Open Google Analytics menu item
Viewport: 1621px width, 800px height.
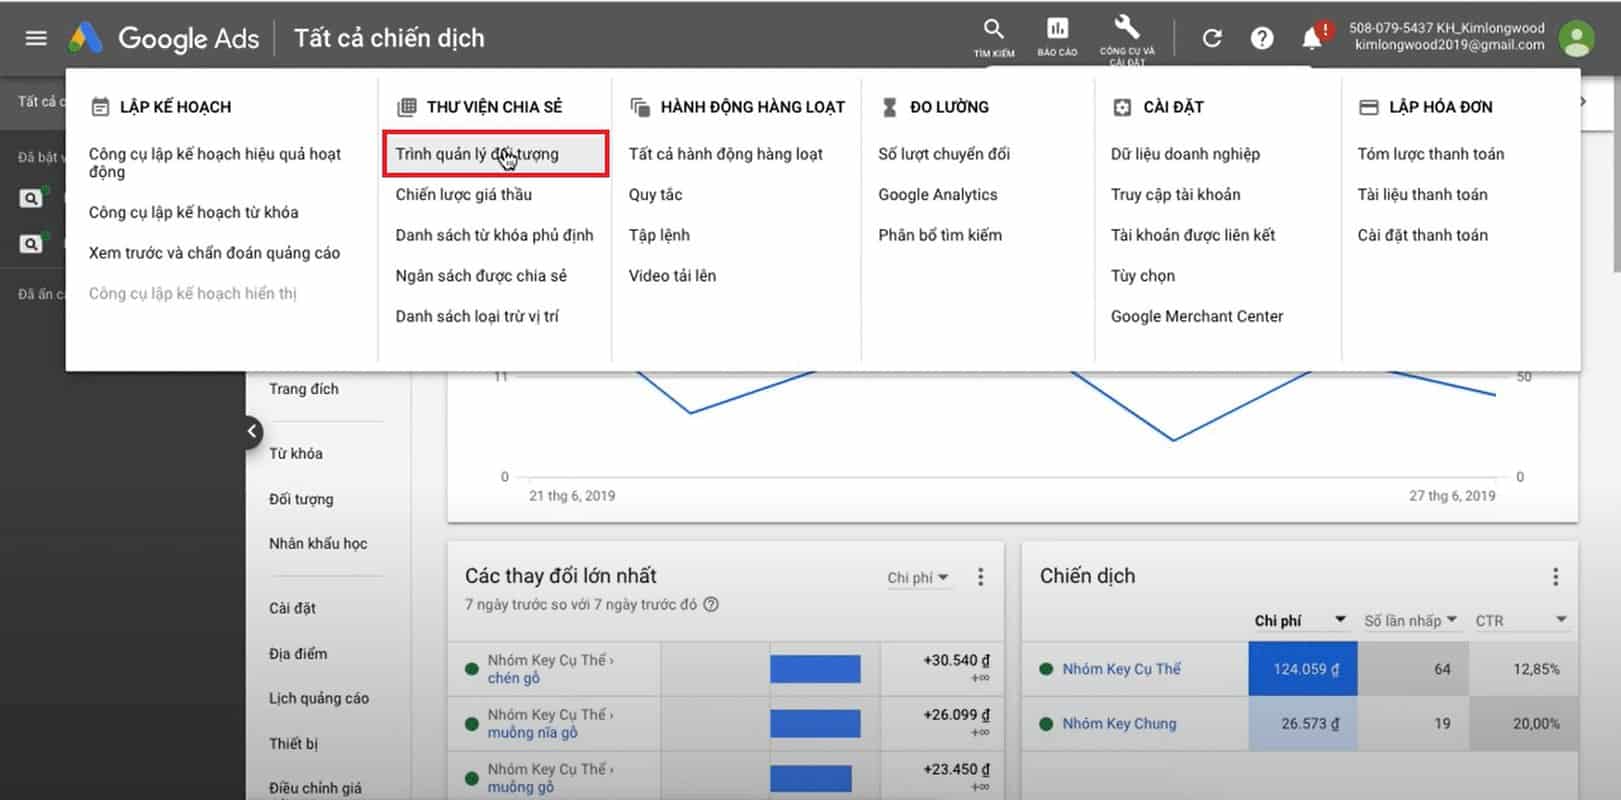click(938, 195)
